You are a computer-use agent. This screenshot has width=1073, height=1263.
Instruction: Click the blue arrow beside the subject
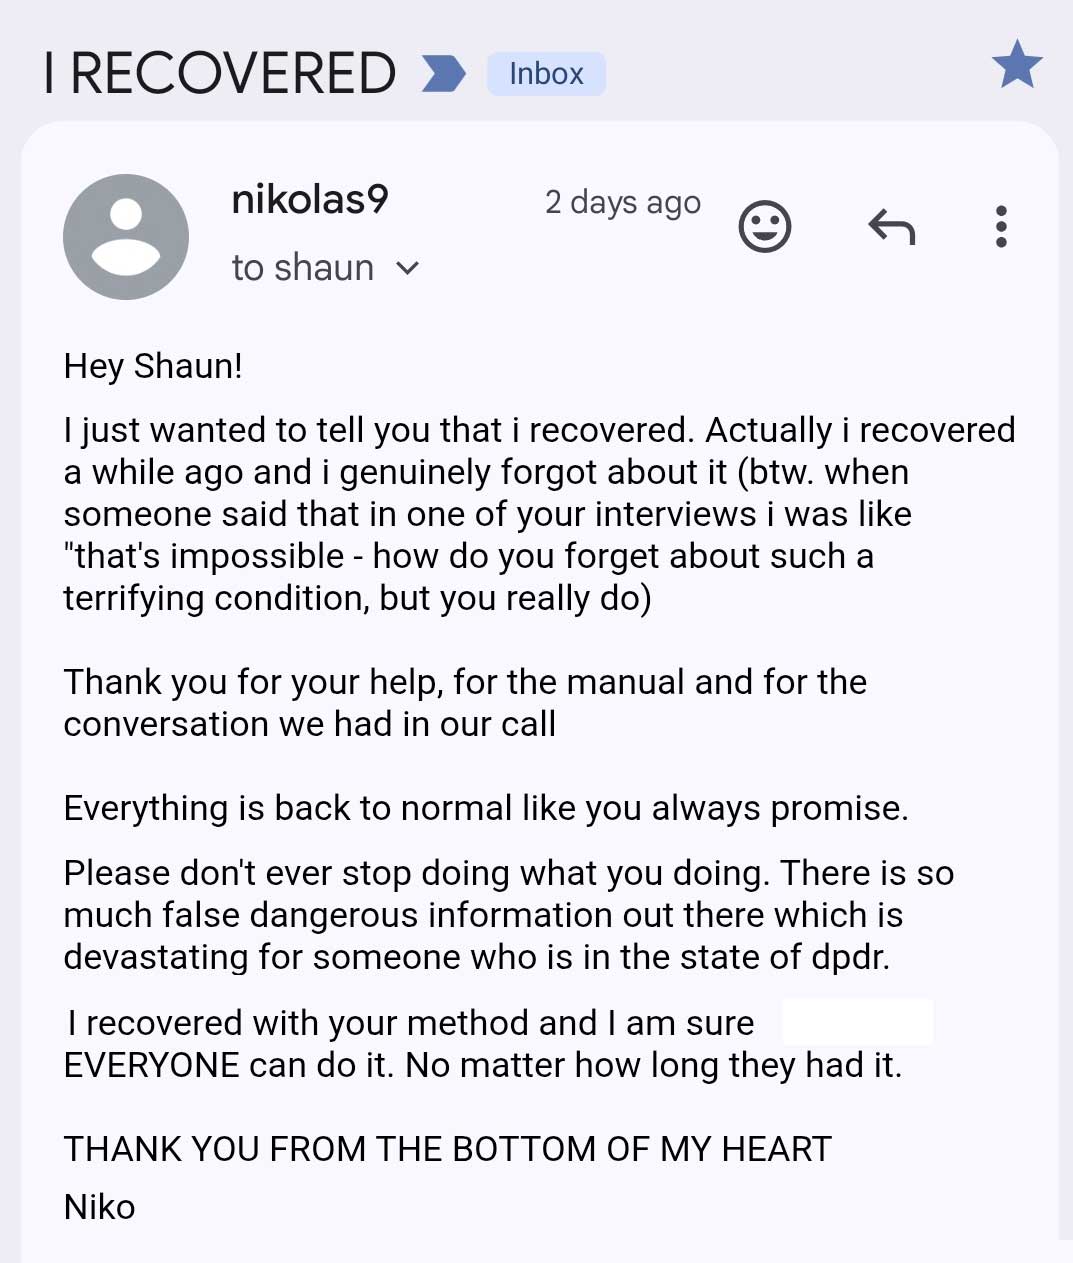[441, 72]
